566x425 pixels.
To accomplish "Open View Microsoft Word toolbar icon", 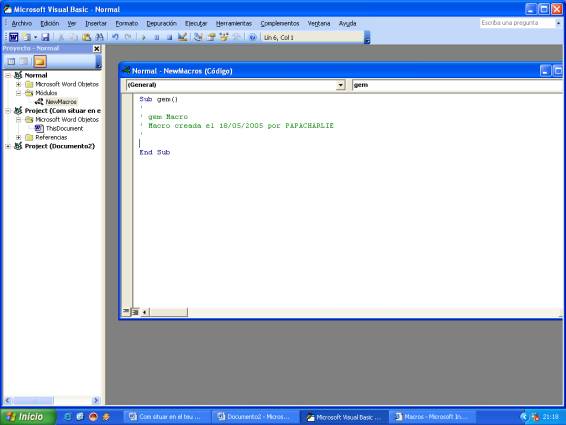I will pyautogui.click(x=13, y=37).
